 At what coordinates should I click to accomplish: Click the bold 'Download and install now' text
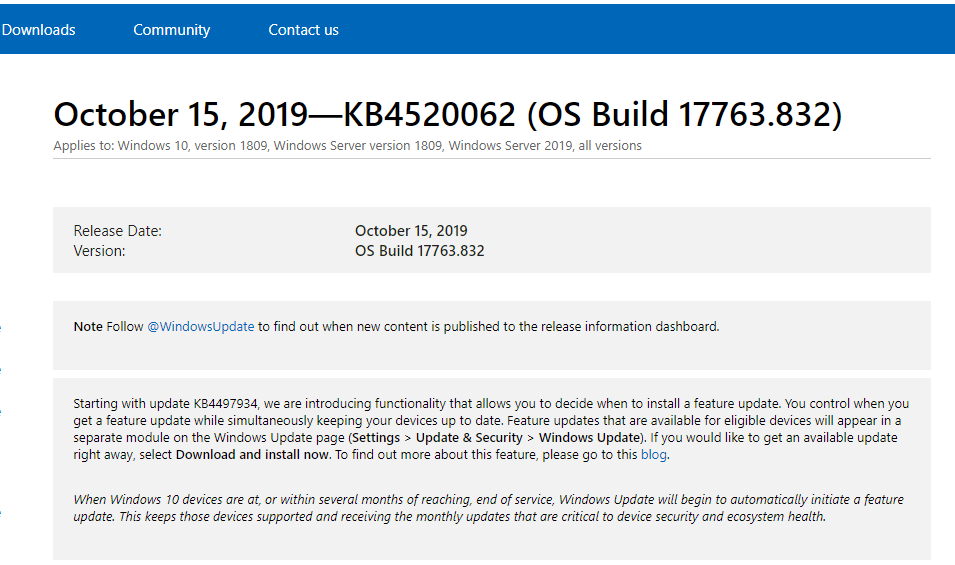pyautogui.click(x=252, y=454)
